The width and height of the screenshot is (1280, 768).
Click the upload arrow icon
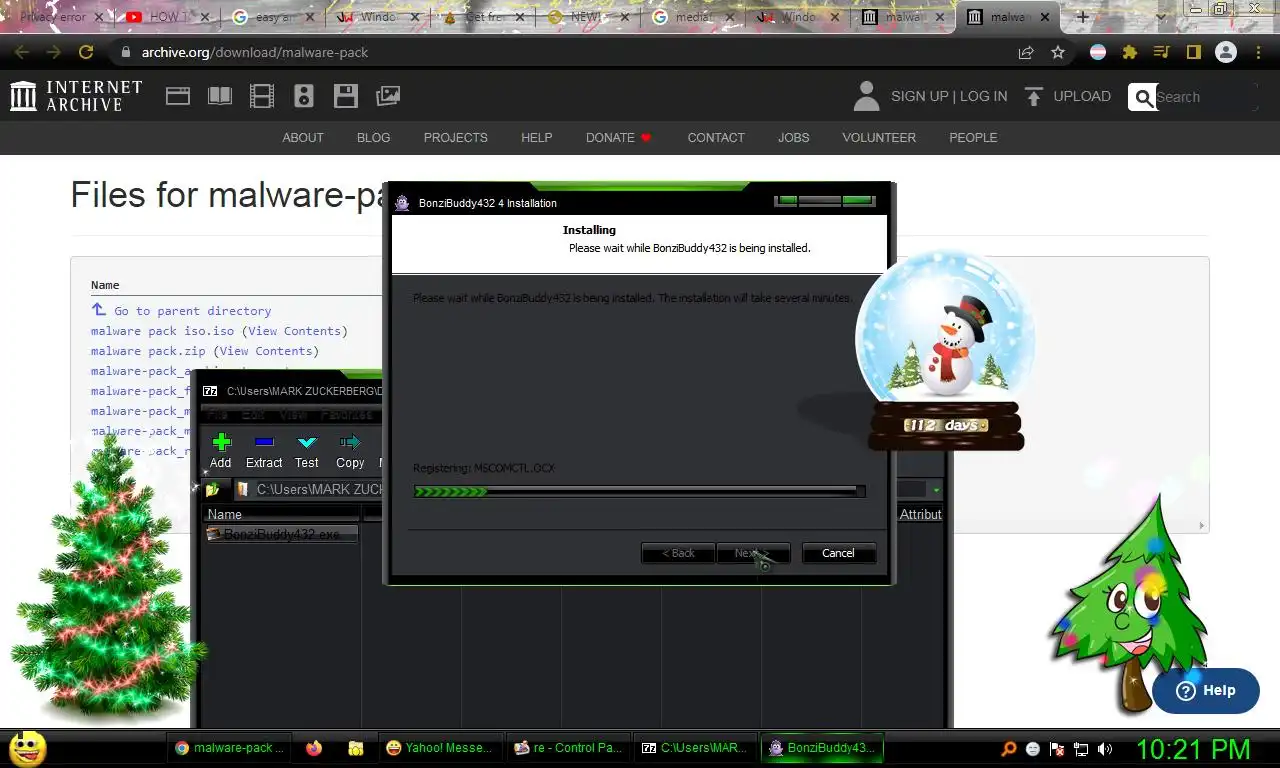(1034, 96)
